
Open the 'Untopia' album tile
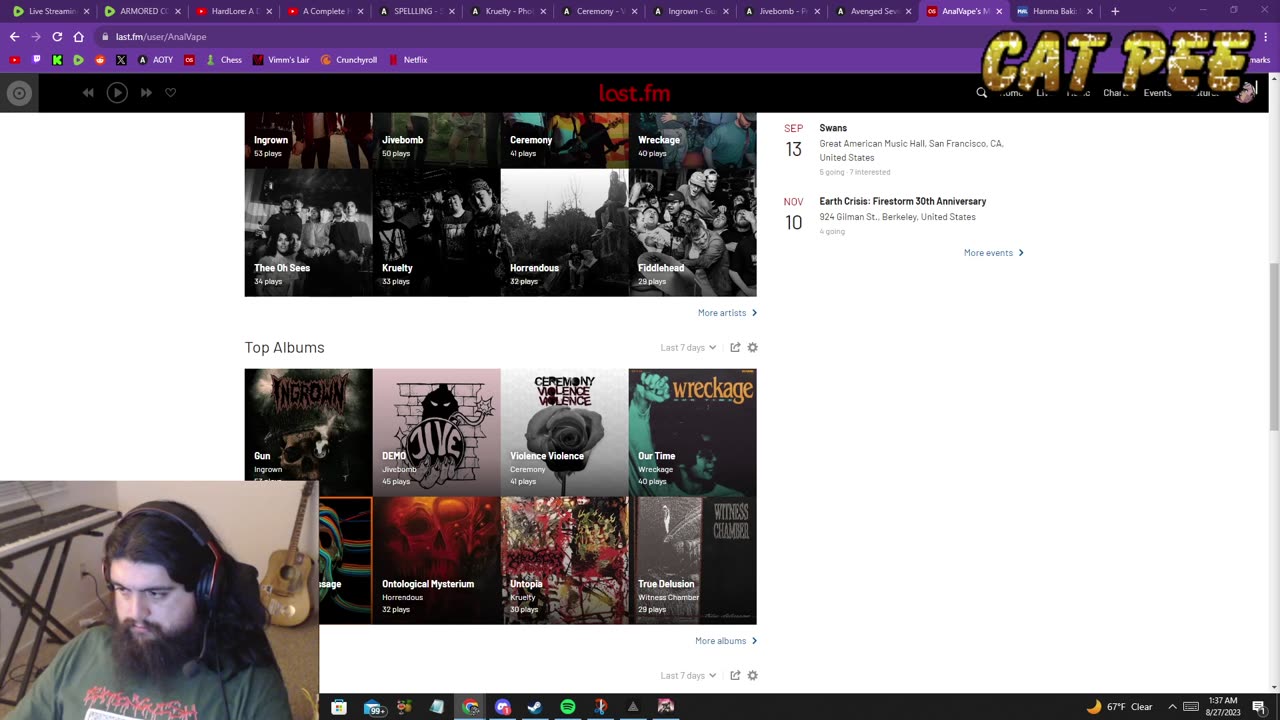(x=564, y=560)
